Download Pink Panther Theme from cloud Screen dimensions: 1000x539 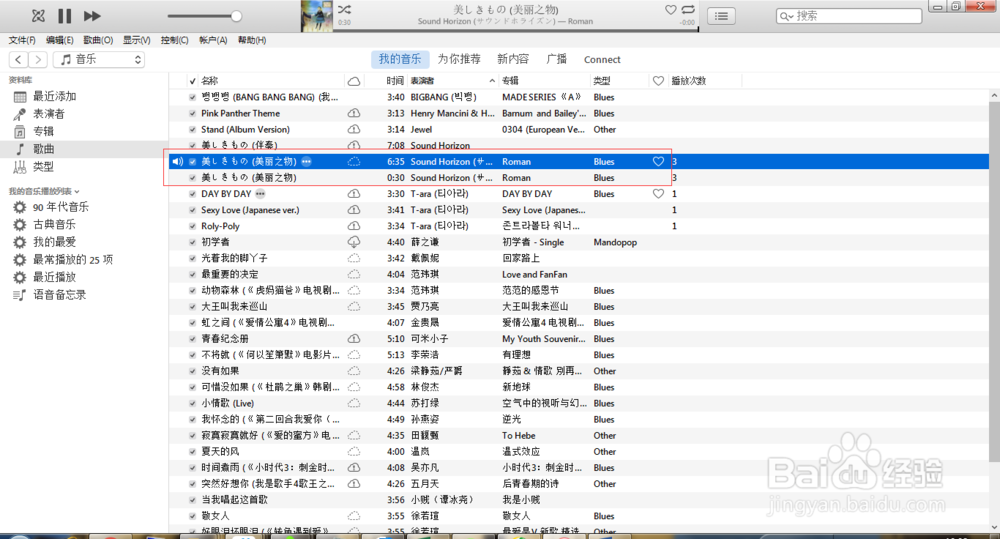tap(353, 114)
